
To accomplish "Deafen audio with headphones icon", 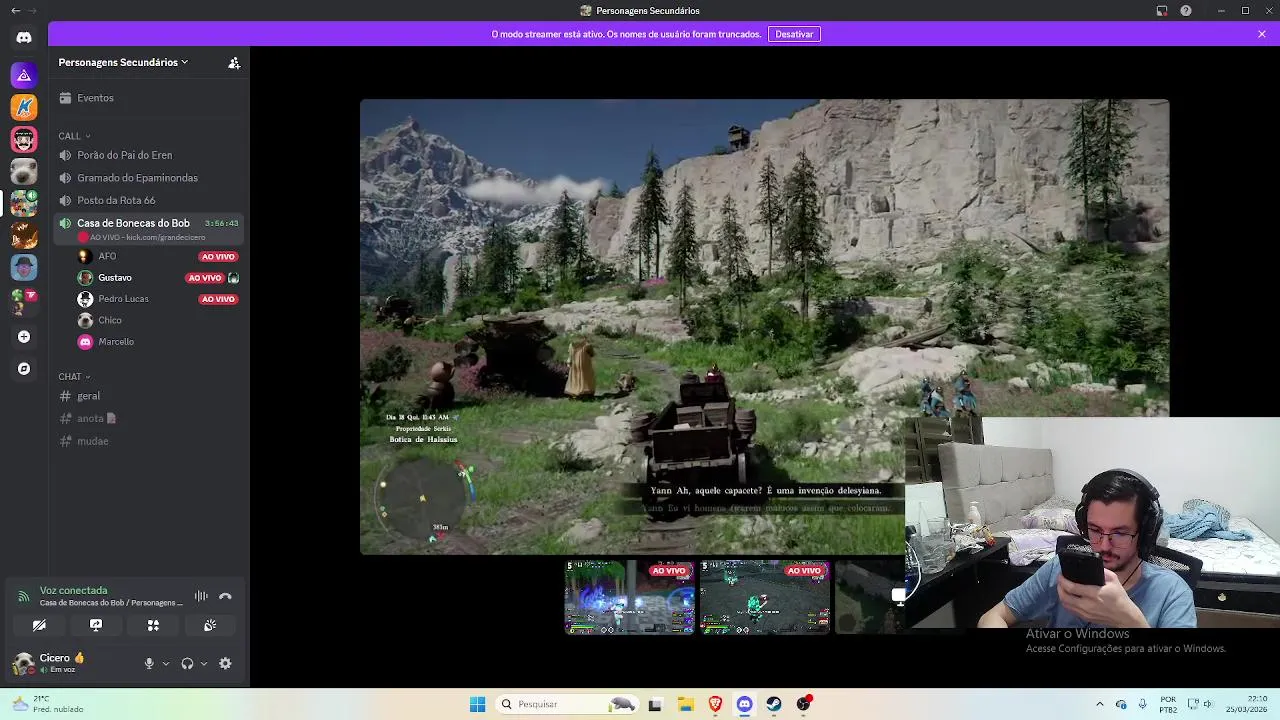I will [x=187, y=663].
